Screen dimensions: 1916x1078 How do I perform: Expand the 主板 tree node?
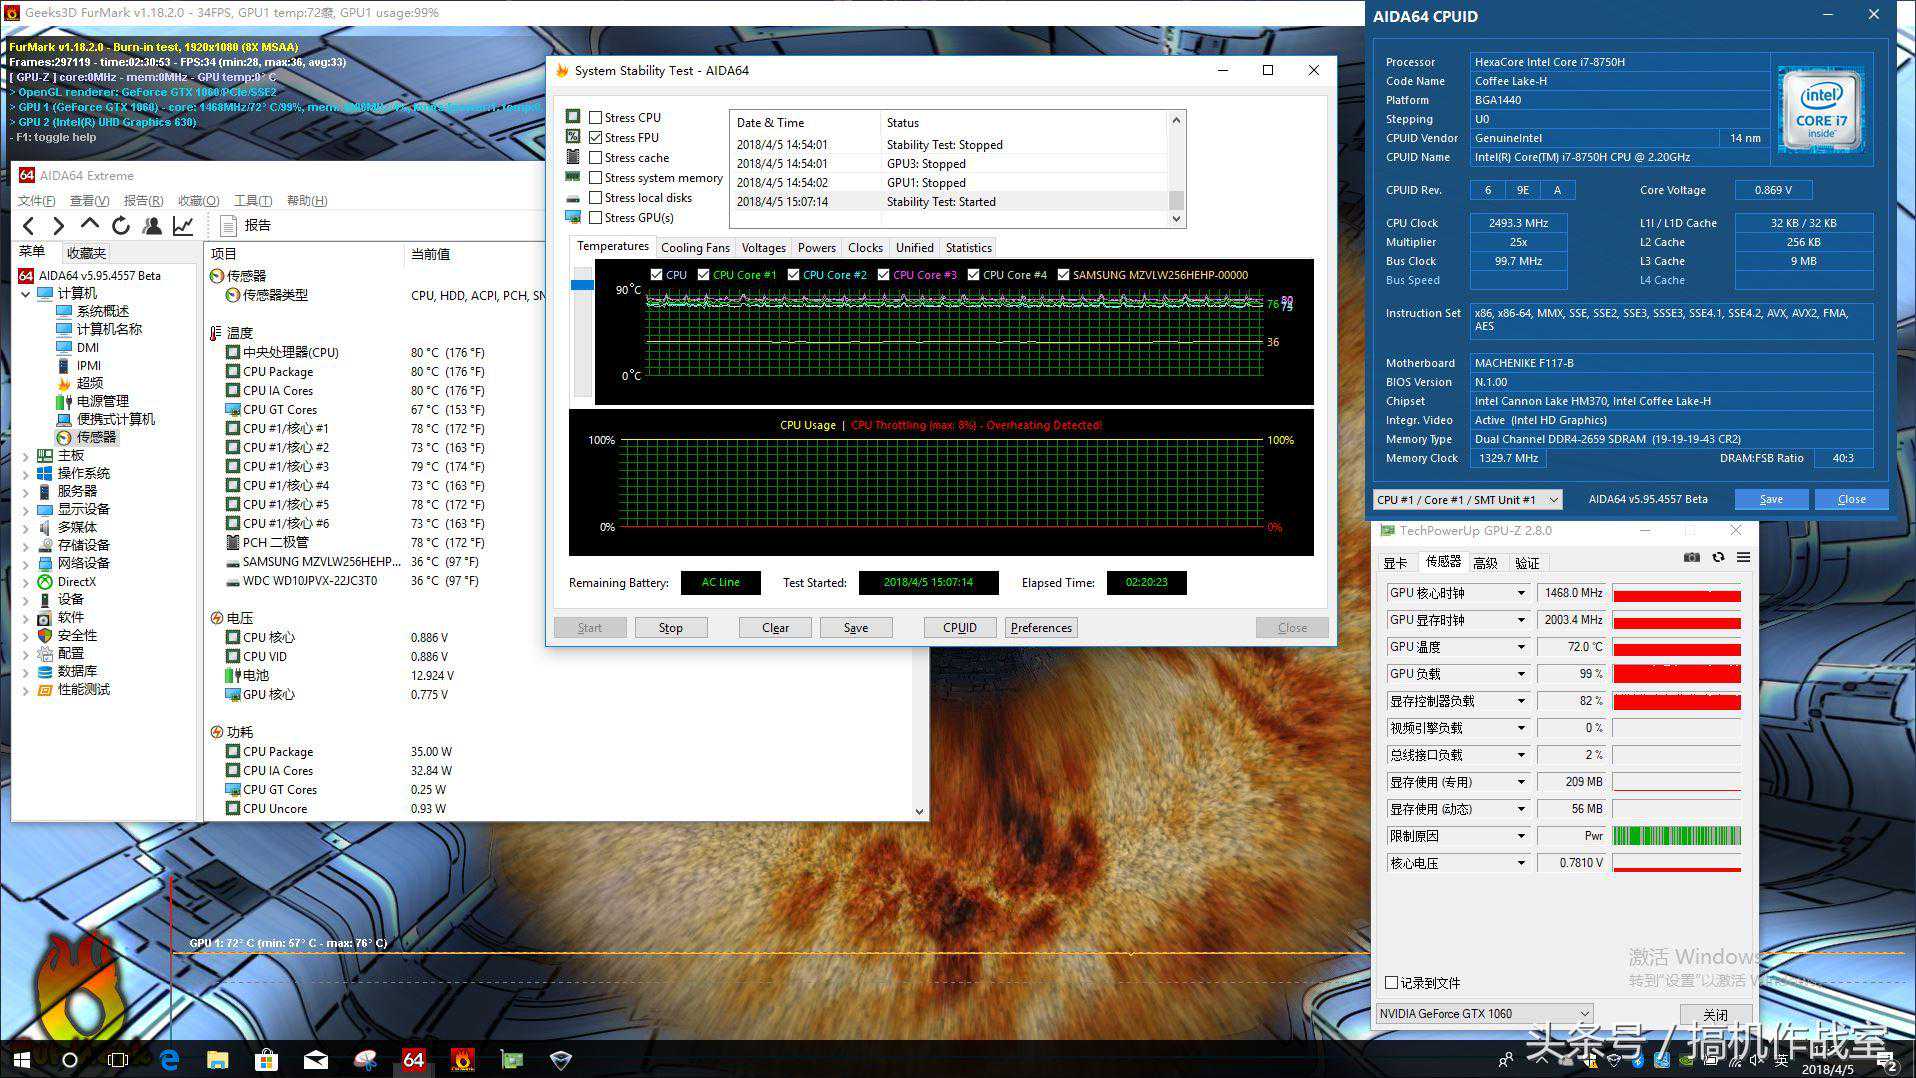(x=26, y=456)
